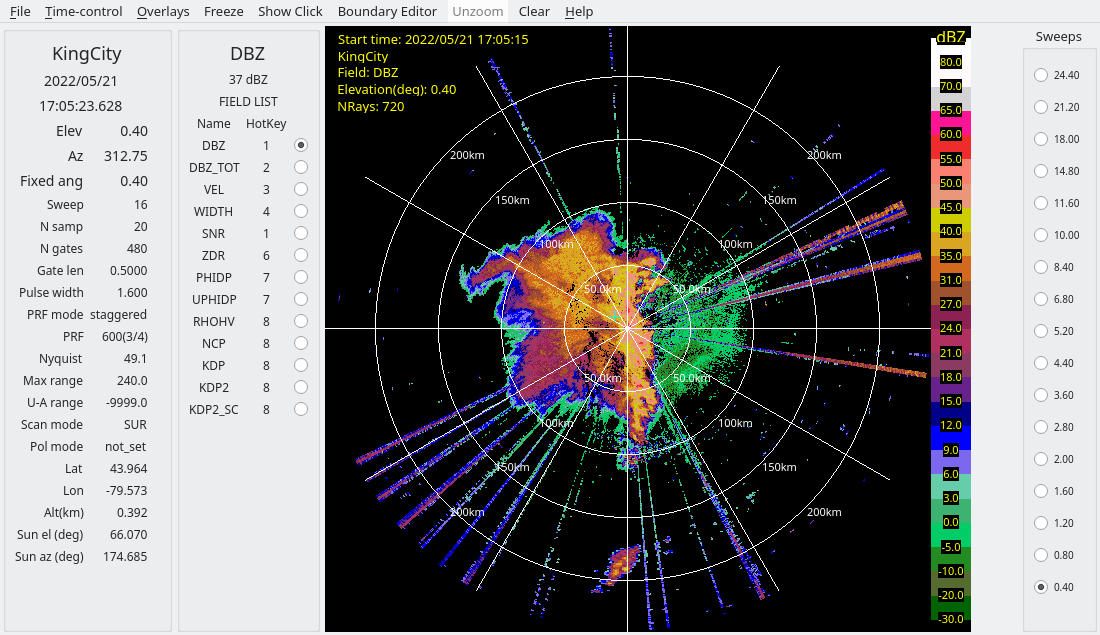The image size is (1100, 635).
Task: Select the 10.00 sweep radio button
Action: point(1041,235)
